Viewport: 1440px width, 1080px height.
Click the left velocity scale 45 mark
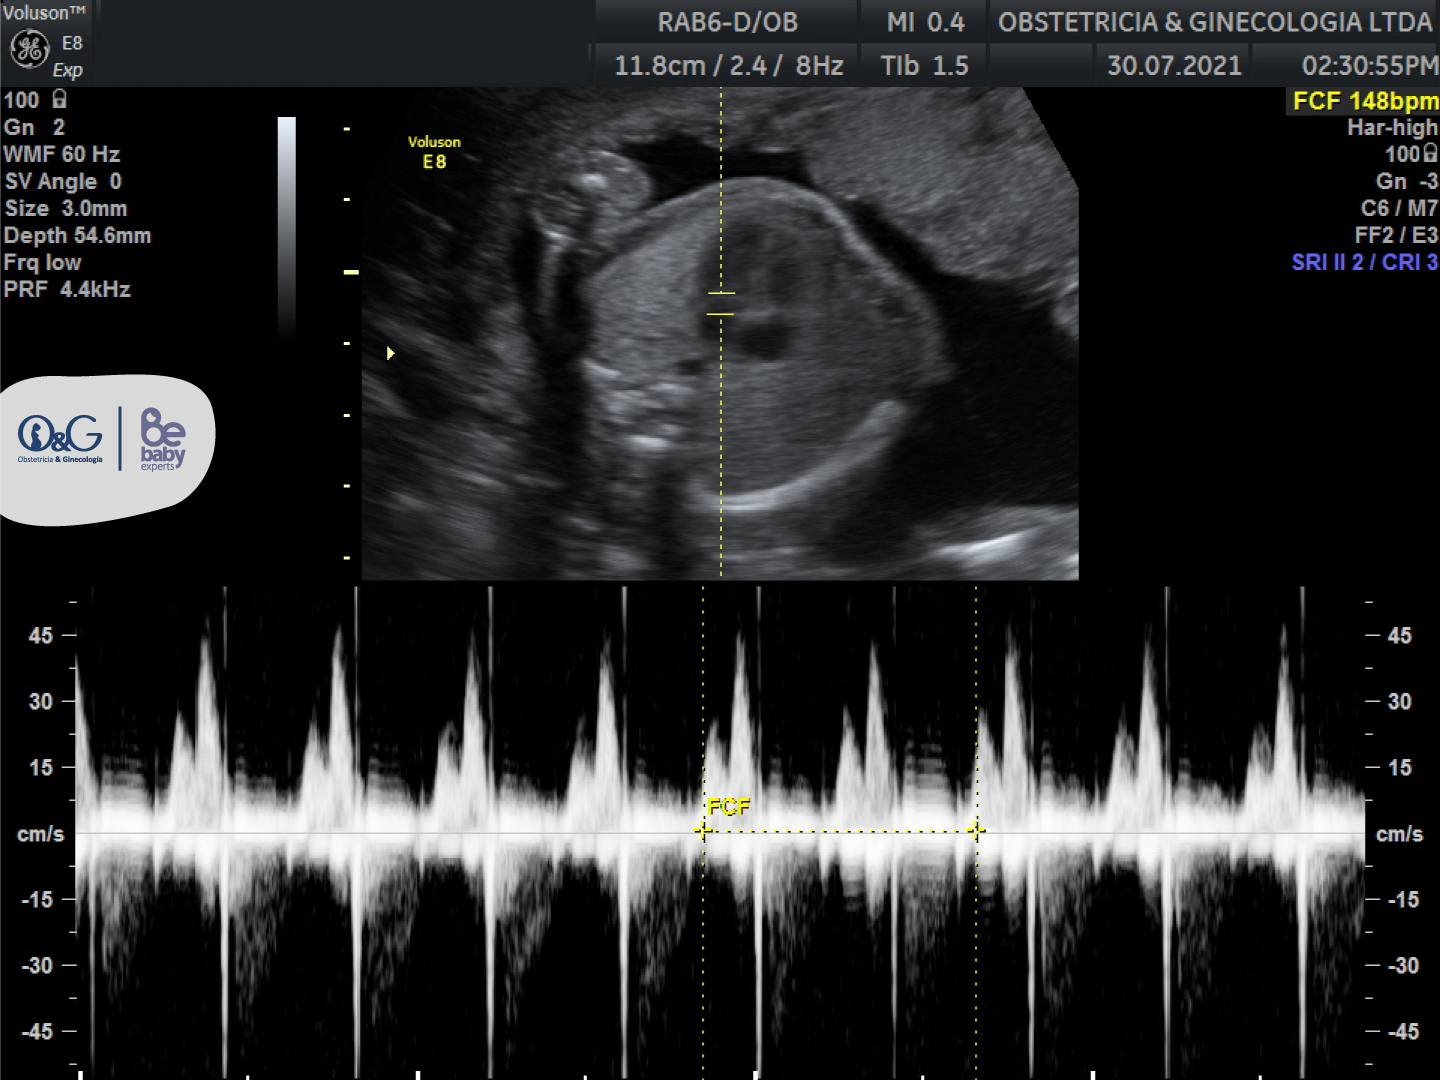tap(41, 635)
